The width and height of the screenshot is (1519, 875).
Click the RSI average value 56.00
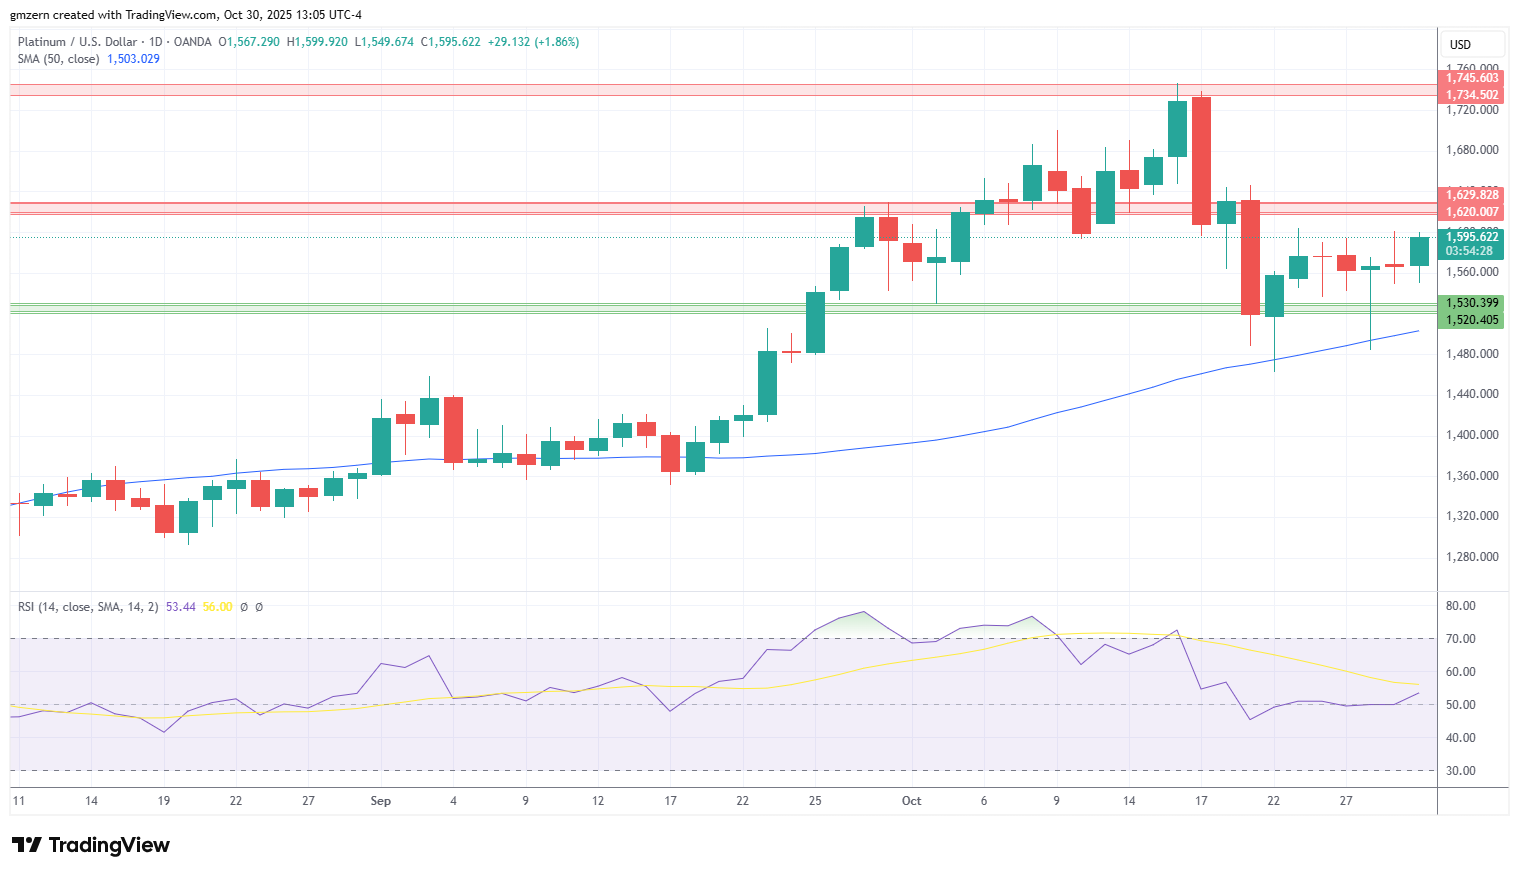pyautogui.click(x=217, y=607)
